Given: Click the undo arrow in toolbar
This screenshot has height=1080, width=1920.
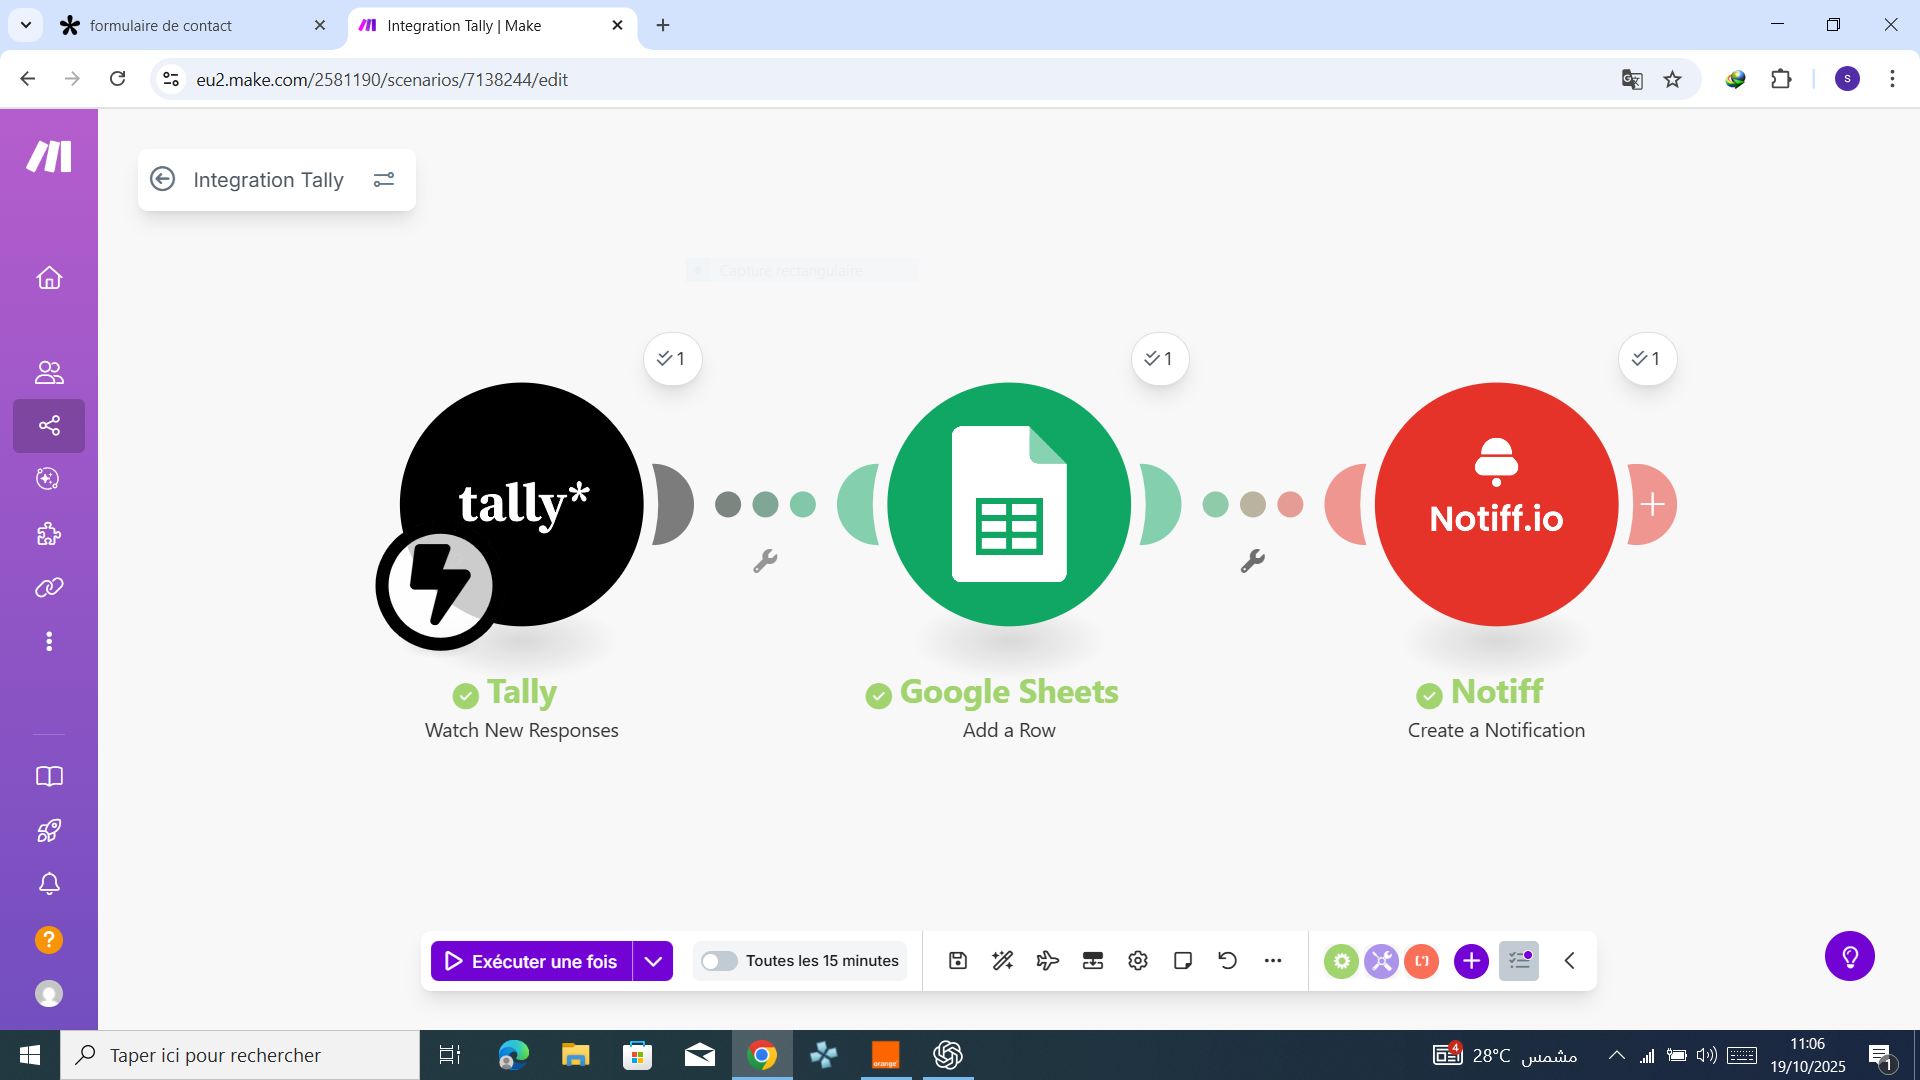Looking at the screenshot, I should coord(1227,961).
